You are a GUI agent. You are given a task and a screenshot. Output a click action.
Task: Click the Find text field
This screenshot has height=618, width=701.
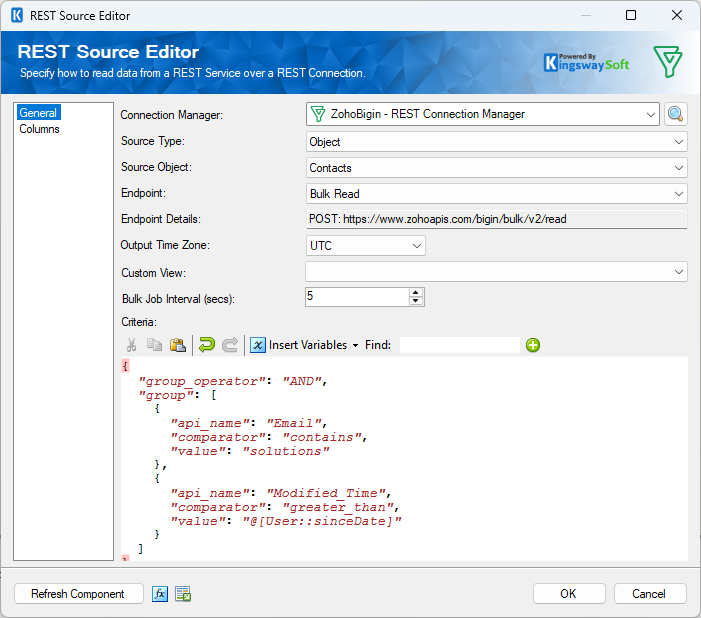460,345
